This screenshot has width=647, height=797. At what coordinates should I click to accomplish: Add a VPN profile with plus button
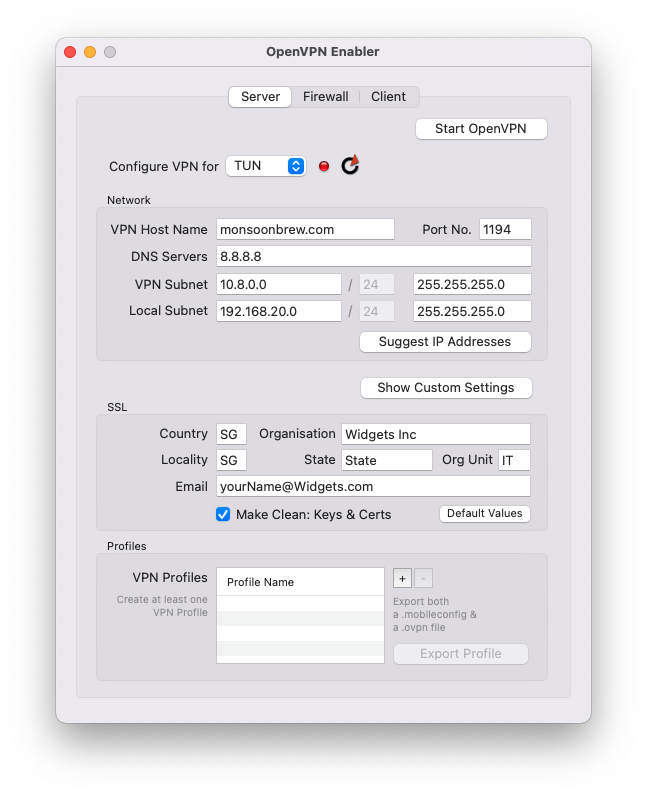point(402,579)
